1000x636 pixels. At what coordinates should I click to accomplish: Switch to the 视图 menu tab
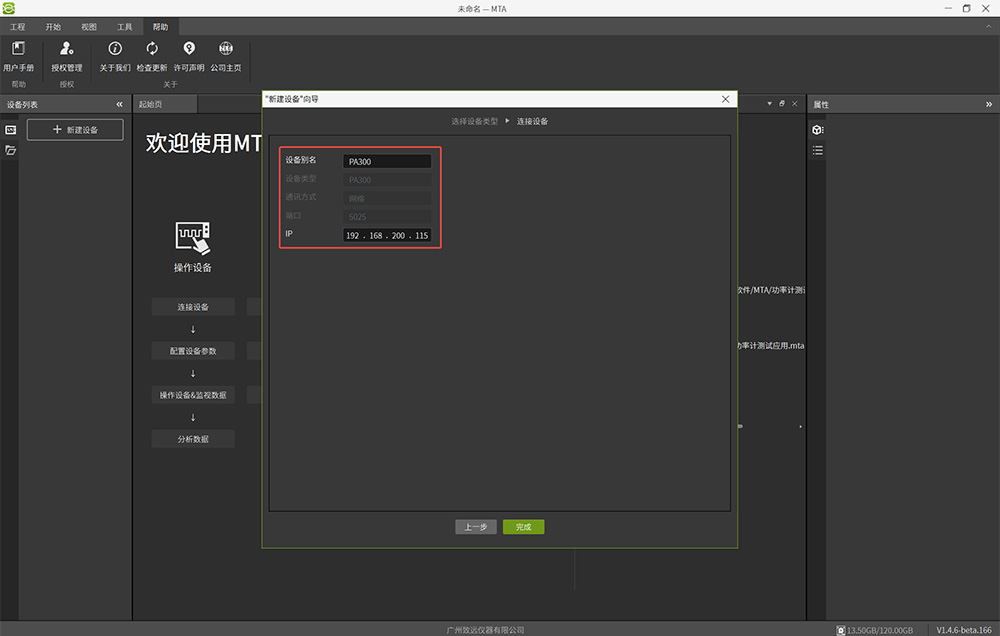[89, 27]
